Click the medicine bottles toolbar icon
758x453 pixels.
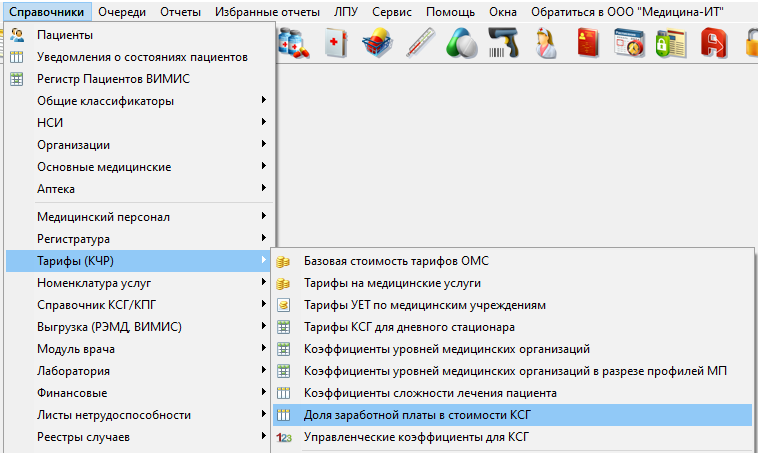point(294,43)
